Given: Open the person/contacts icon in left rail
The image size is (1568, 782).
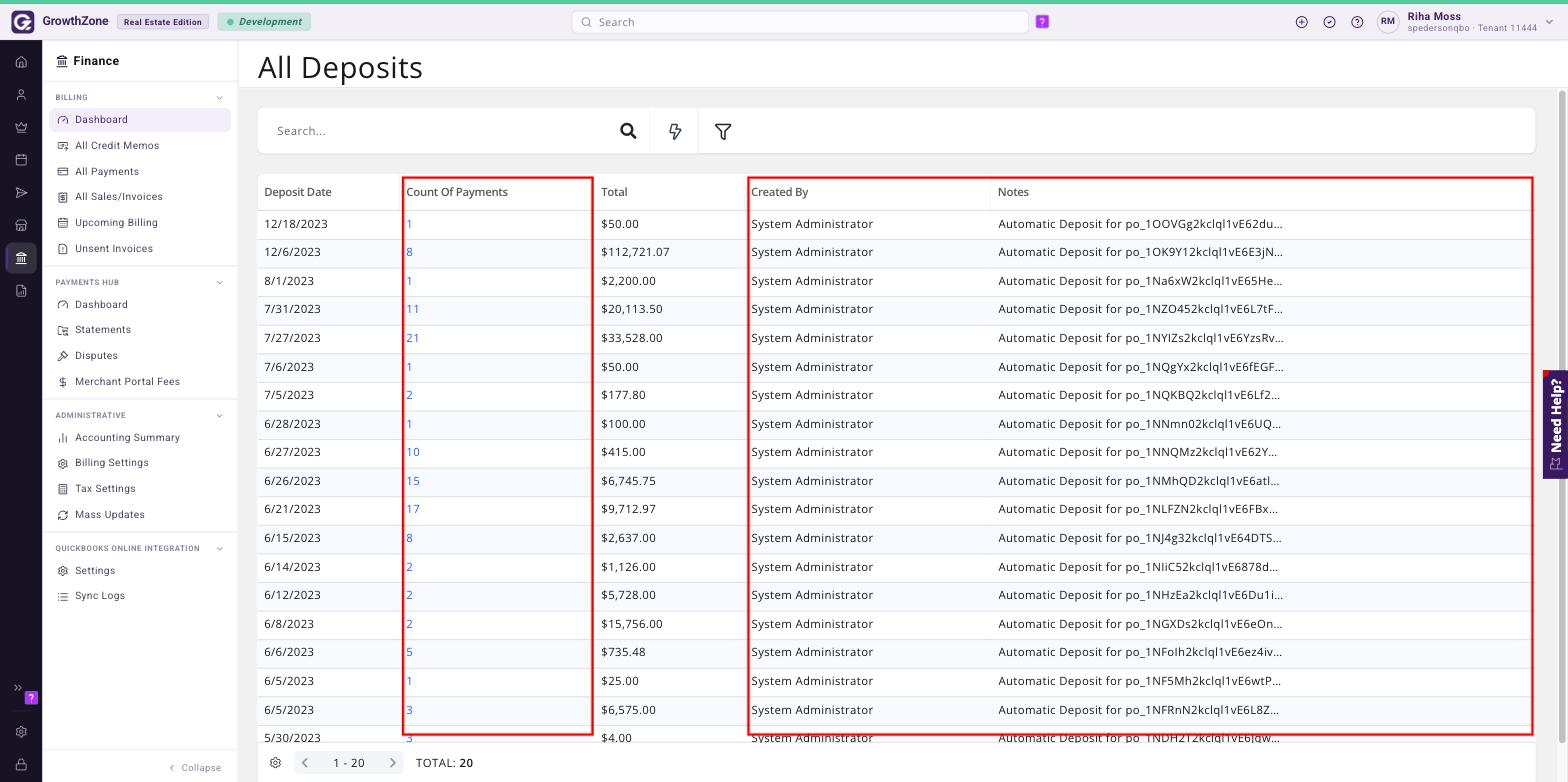Looking at the screenshot, I should pyautogui.click(x=21, y=95).
